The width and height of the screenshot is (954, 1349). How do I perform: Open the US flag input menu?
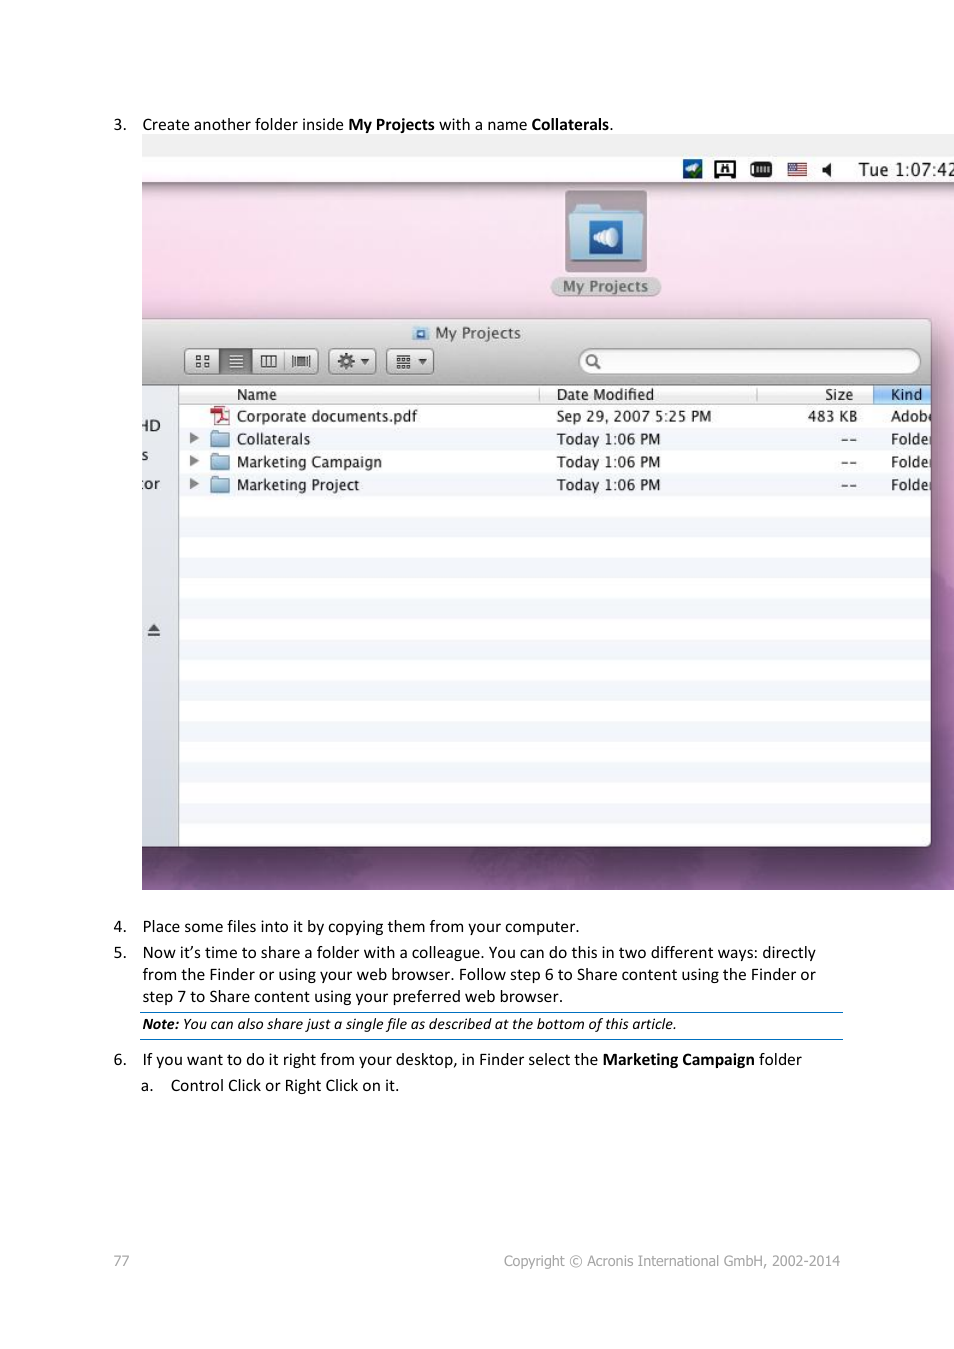coord(797,169)
